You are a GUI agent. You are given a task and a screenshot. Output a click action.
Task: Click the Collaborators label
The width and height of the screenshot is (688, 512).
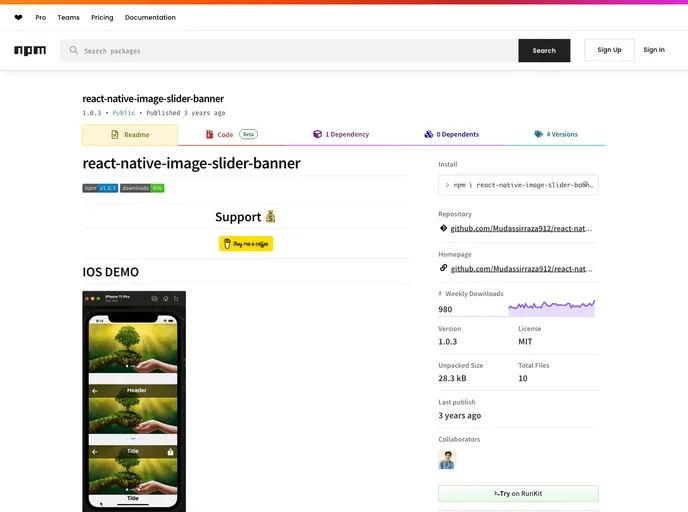pyautogui.click(x=459, y=439)
